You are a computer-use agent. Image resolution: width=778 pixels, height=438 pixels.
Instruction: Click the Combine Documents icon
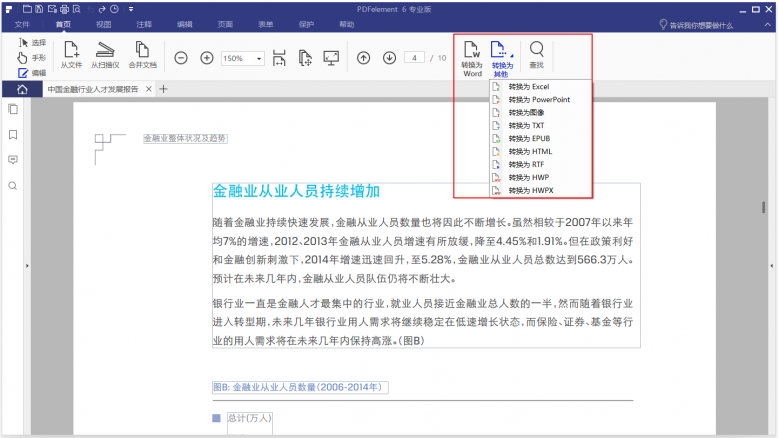coord(142,55)
